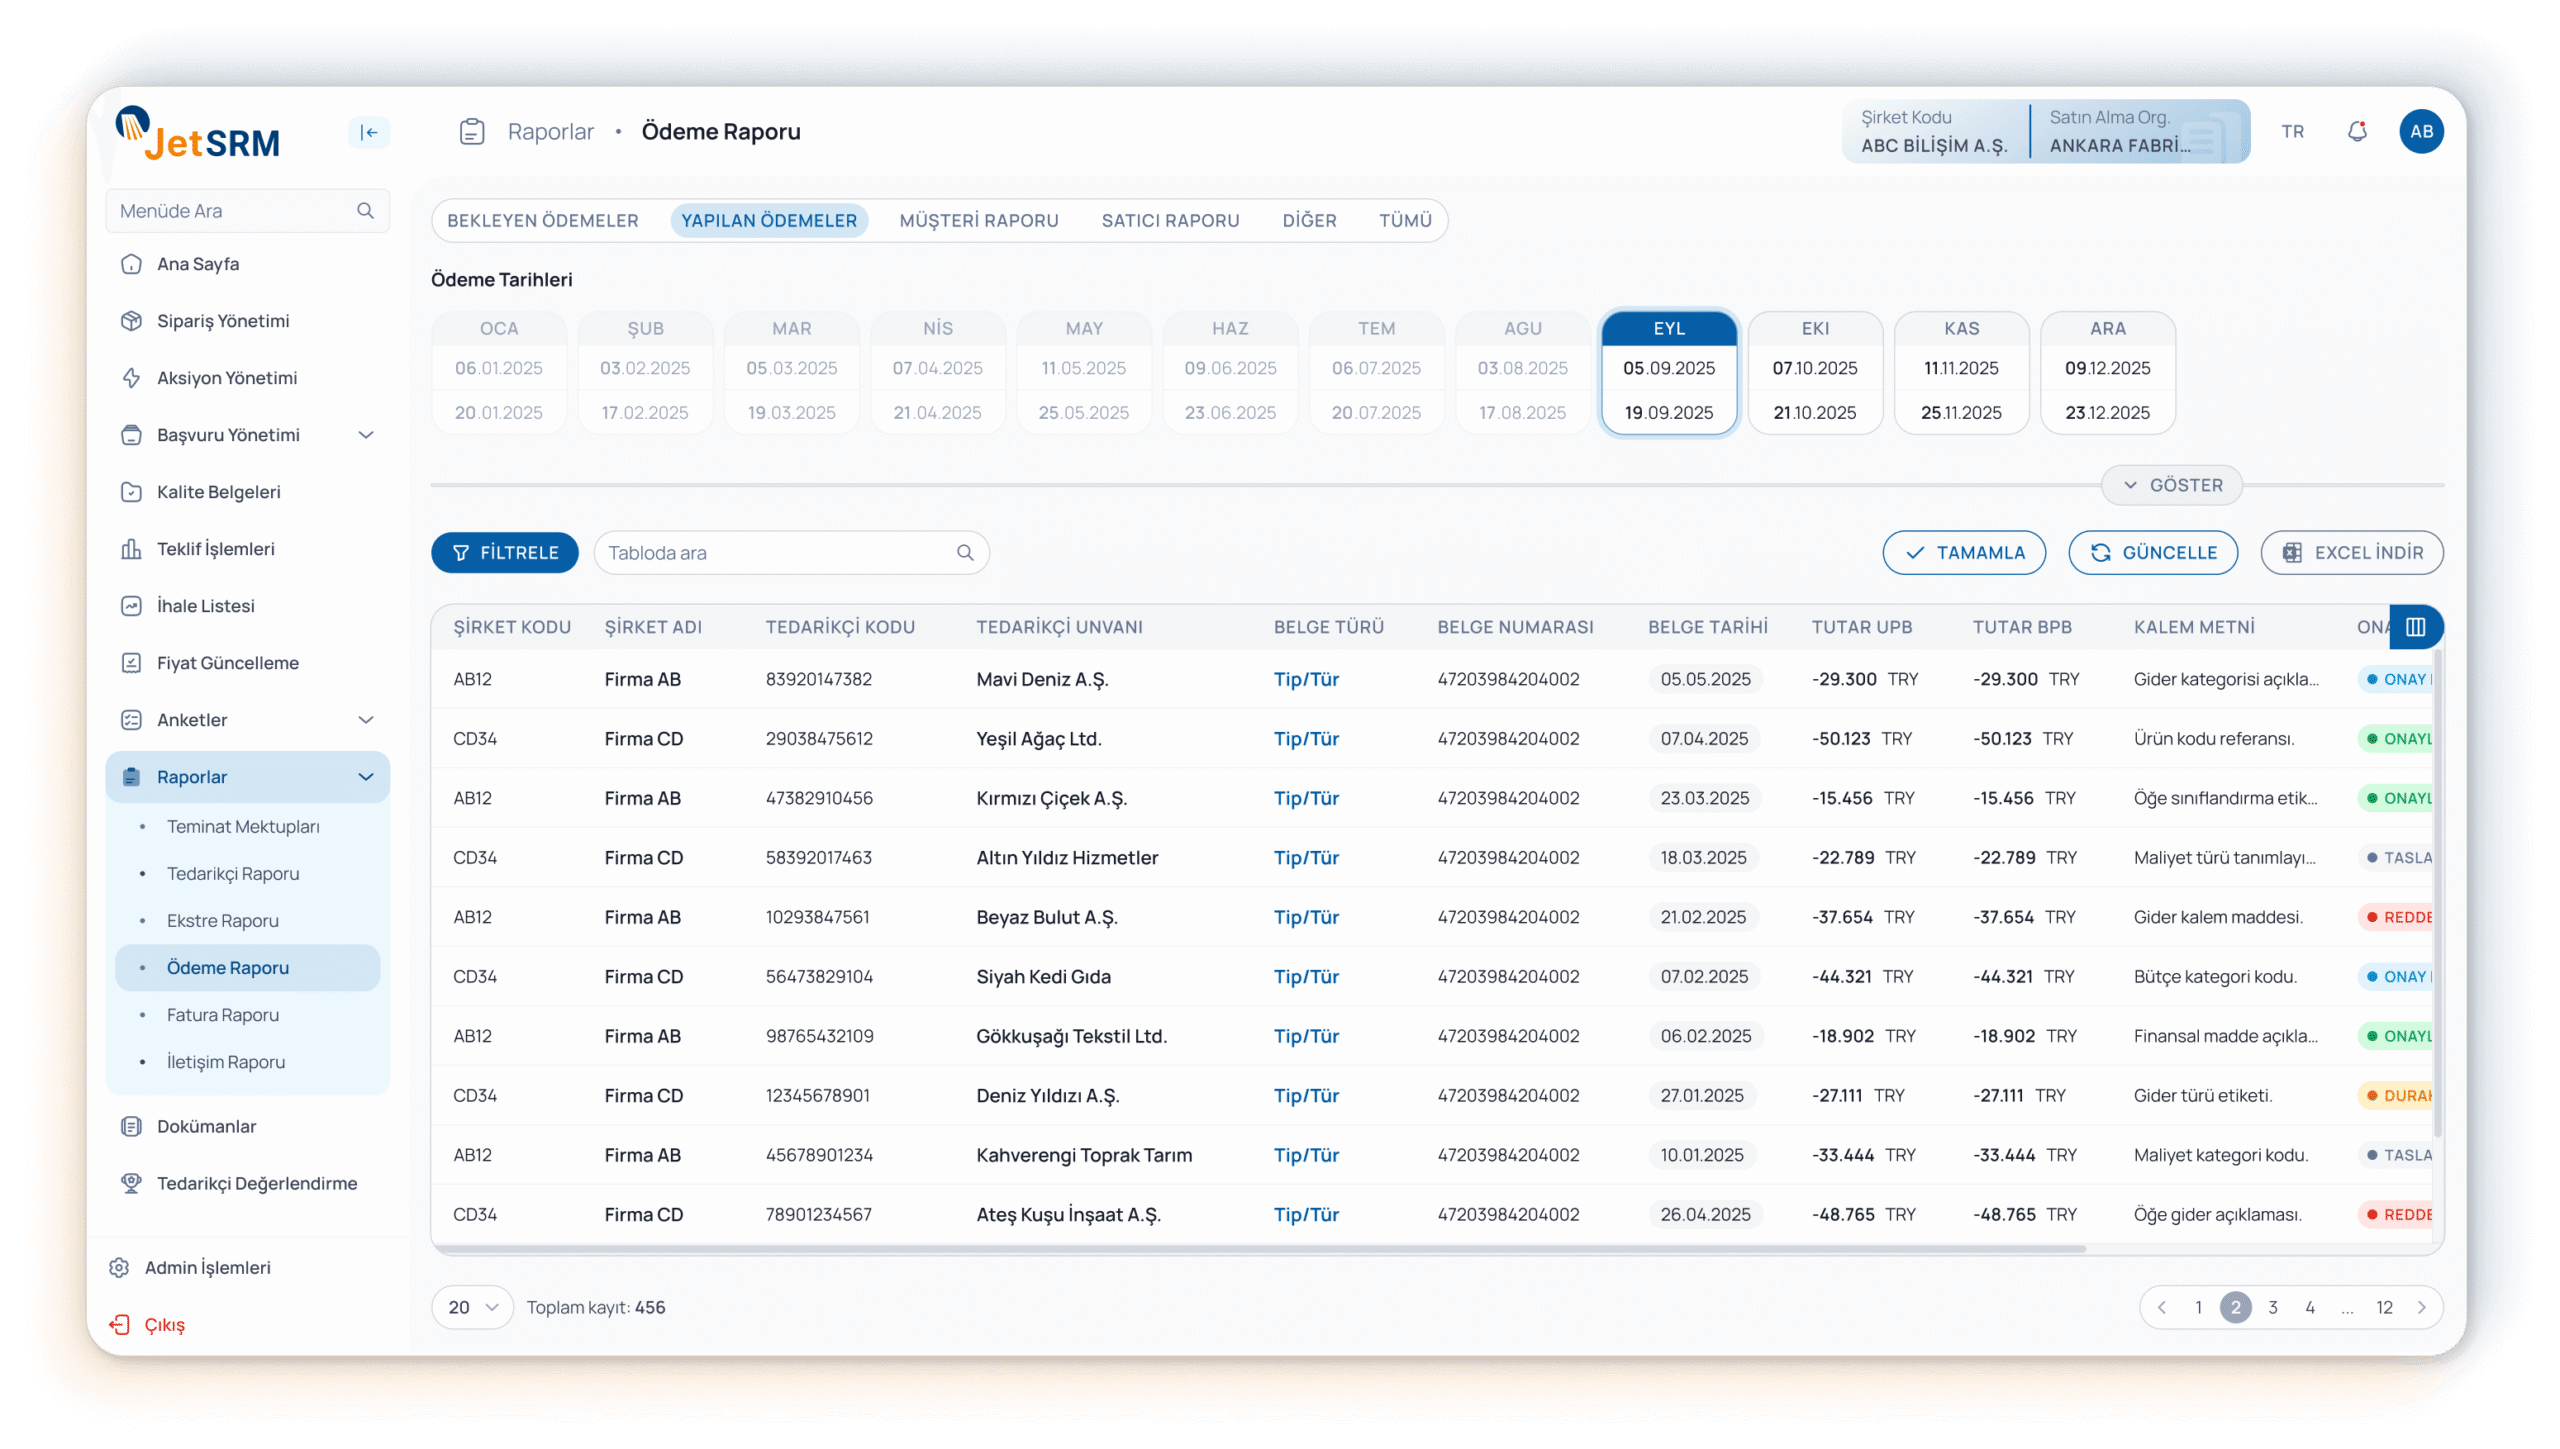Select the EKI payment month card
The image size is (2560, 1449).
1815,372
